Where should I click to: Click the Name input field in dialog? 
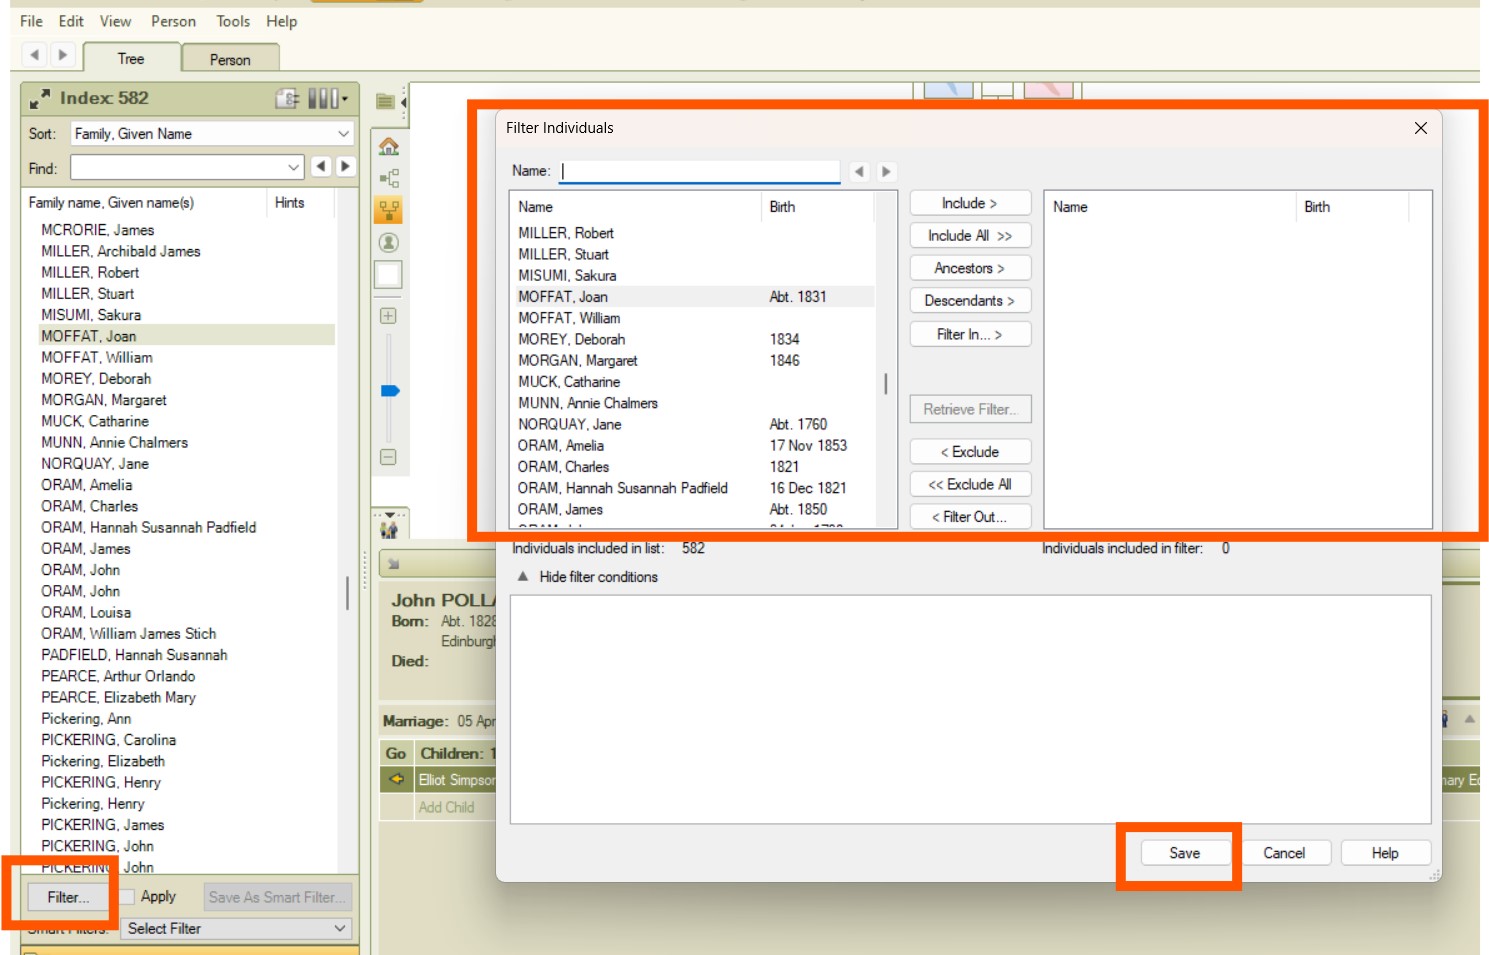click(x=699, y=171)
